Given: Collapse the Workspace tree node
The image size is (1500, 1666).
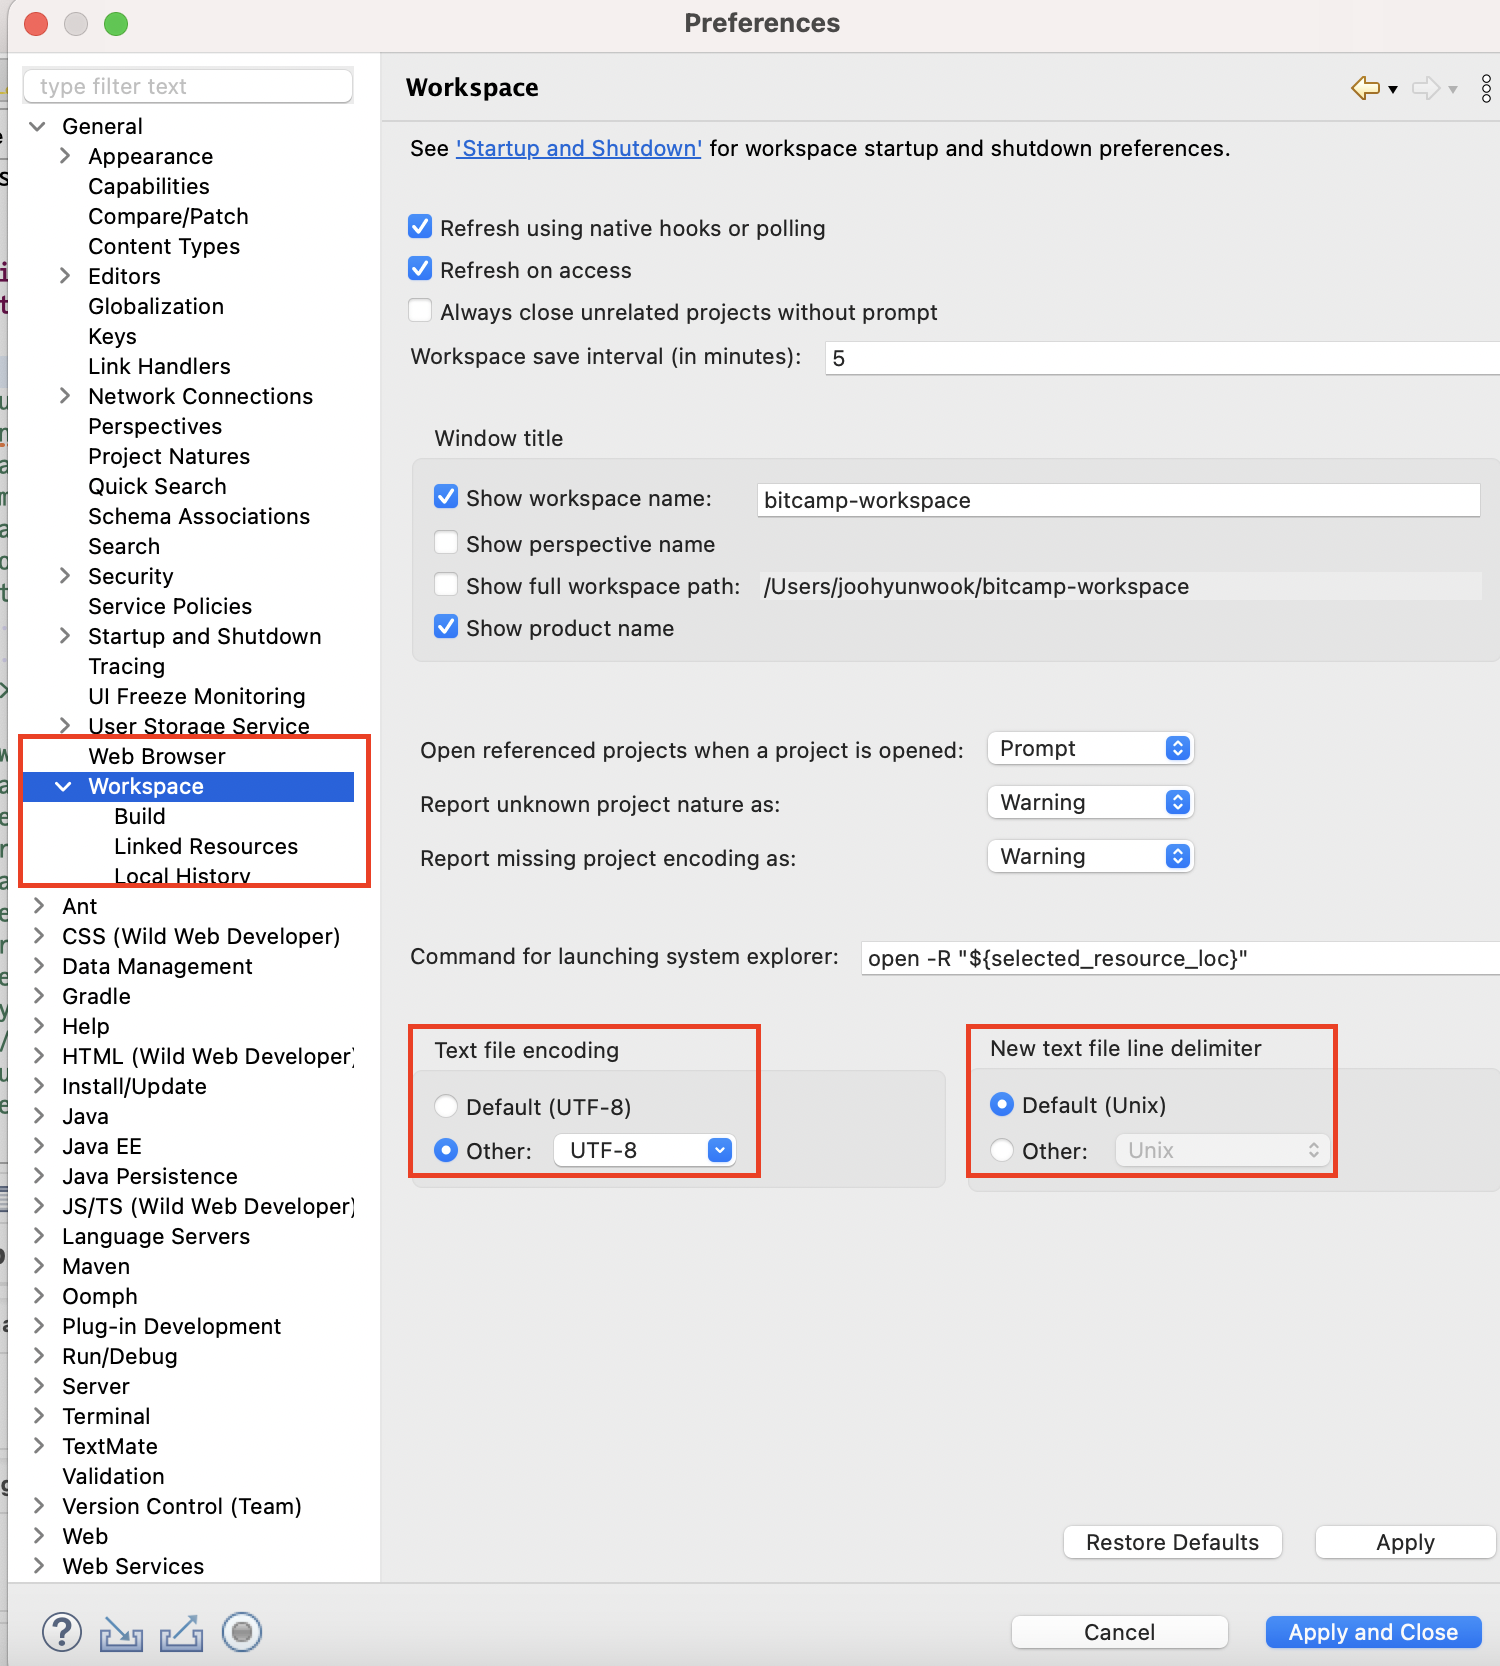Looking at the screenshot, I should pos(64,786).
